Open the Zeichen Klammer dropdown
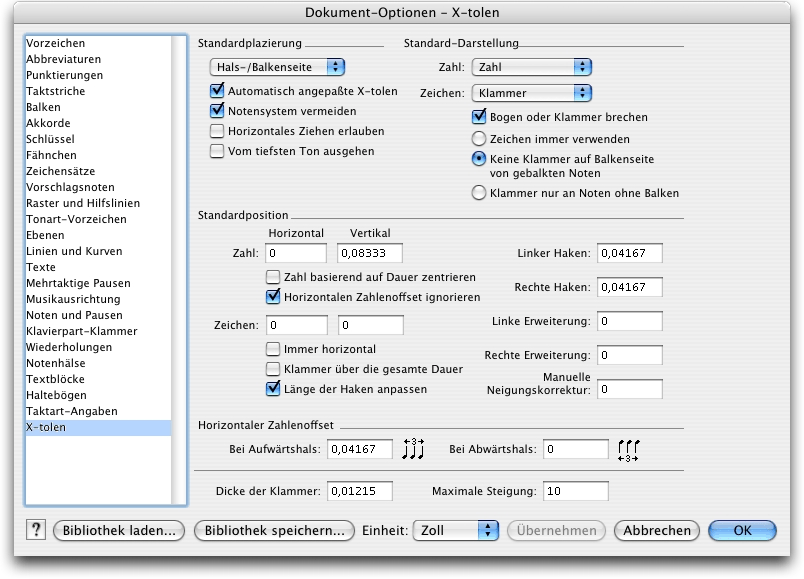Screen dimensions: 804x579 [532, 93]
